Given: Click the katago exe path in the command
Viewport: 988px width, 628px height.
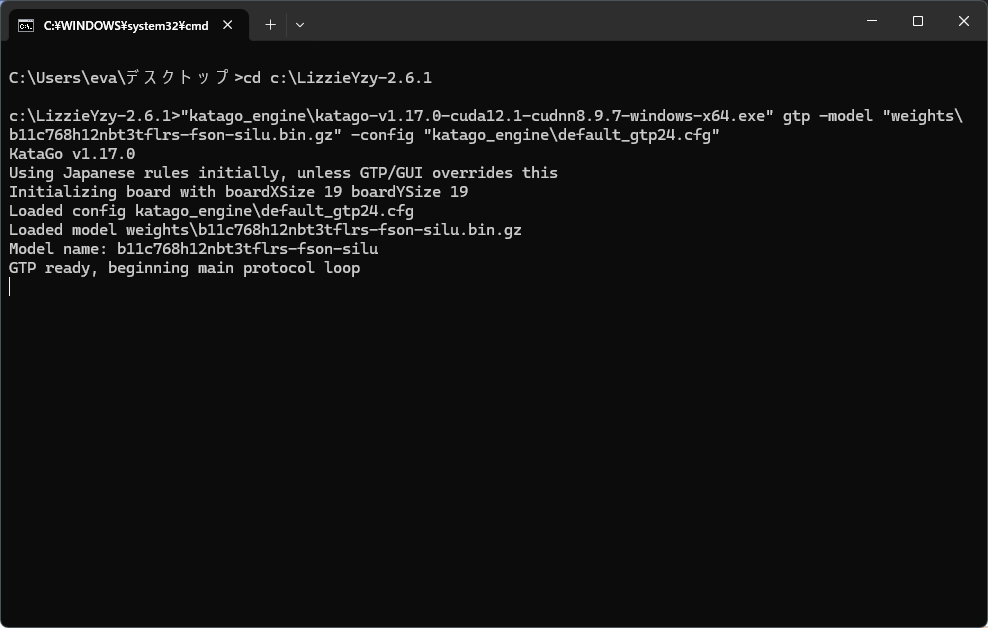Looking at the screenshot, I should (477, 116).
